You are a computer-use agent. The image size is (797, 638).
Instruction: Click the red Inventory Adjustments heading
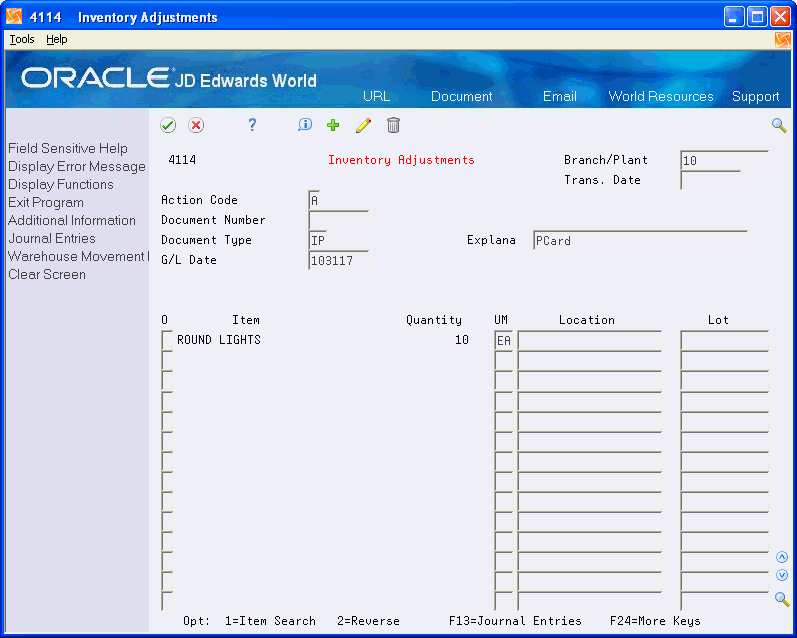point(401,160)
